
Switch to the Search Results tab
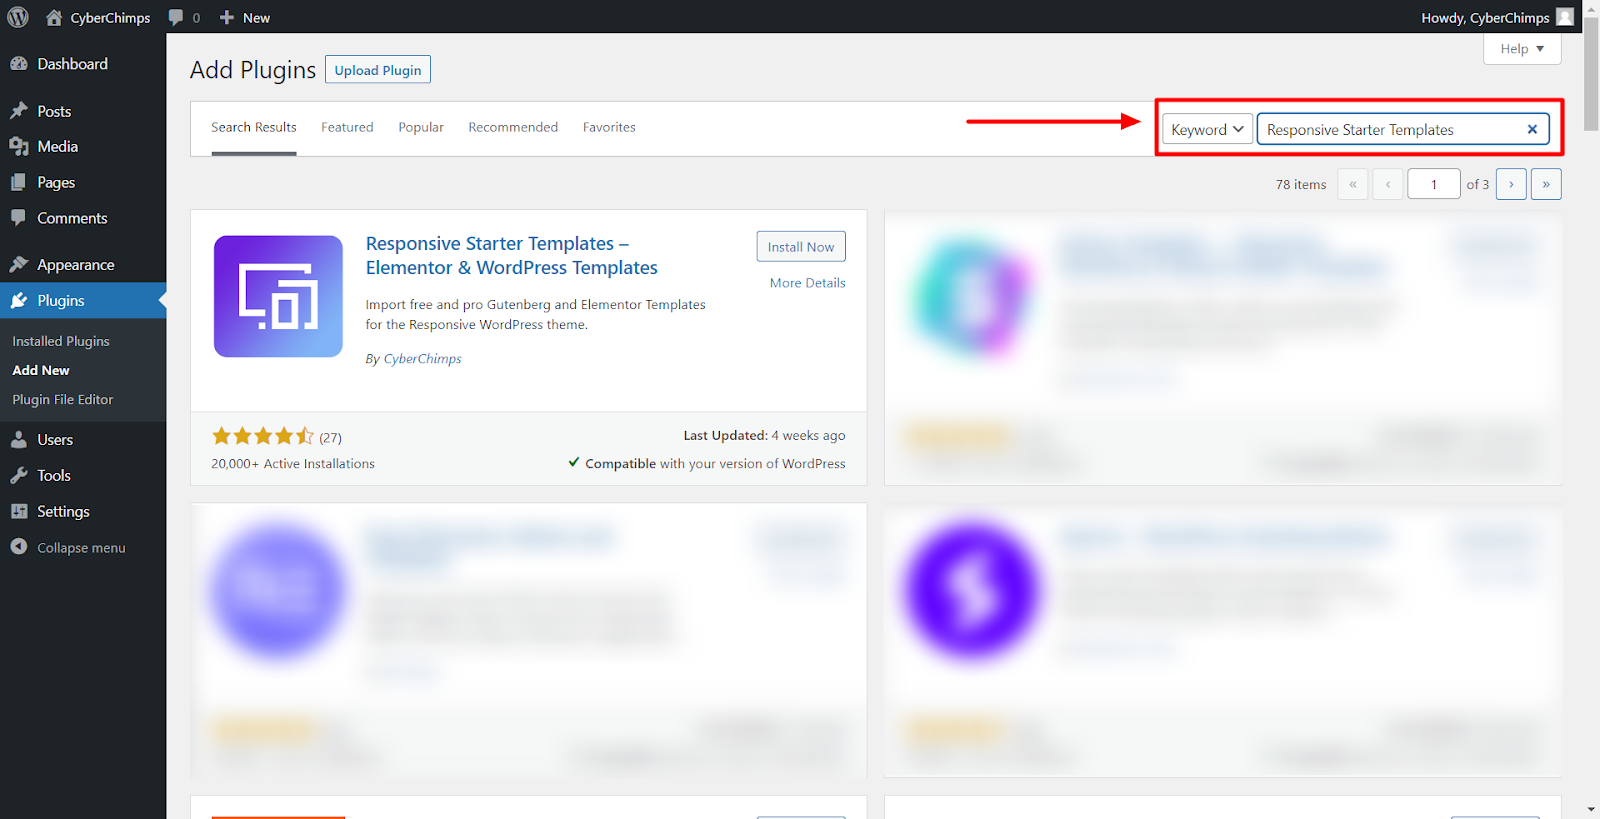point(254,128)
